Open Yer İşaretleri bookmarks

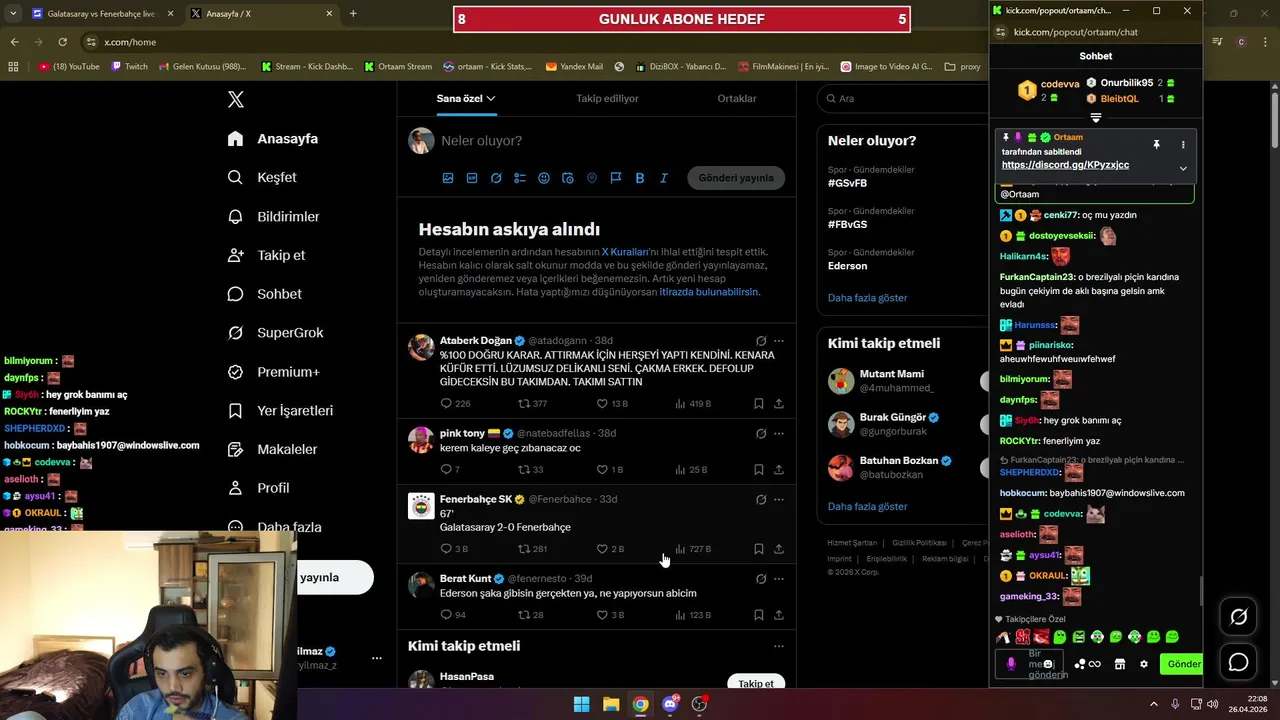click(280, 411)
